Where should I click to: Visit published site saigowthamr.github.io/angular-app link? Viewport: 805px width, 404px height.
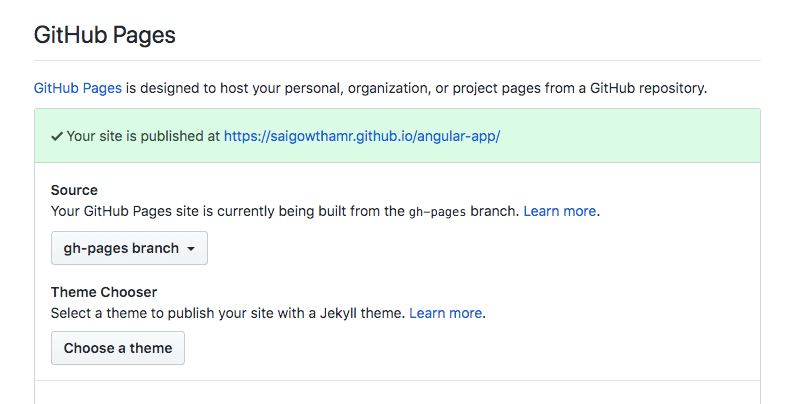click(x=362, y=136)
